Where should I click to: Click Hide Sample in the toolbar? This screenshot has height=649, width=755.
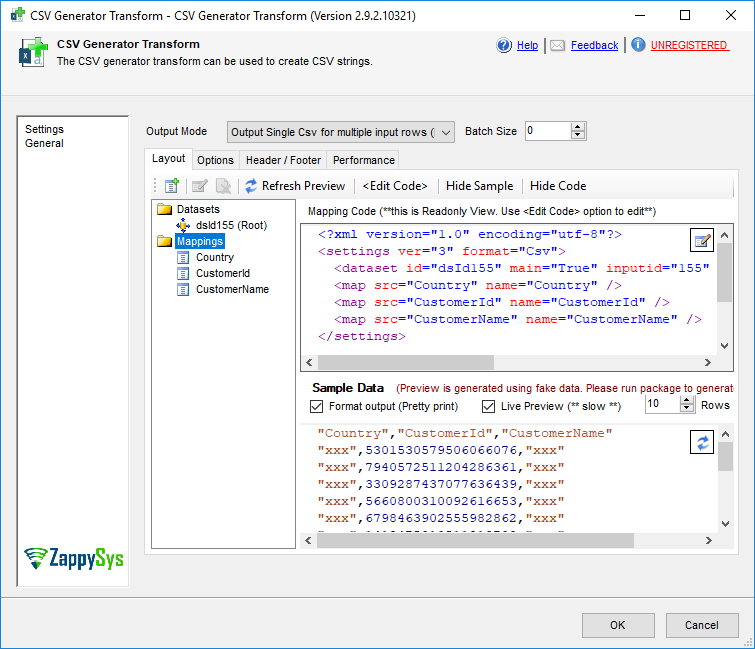pos(479,186)
